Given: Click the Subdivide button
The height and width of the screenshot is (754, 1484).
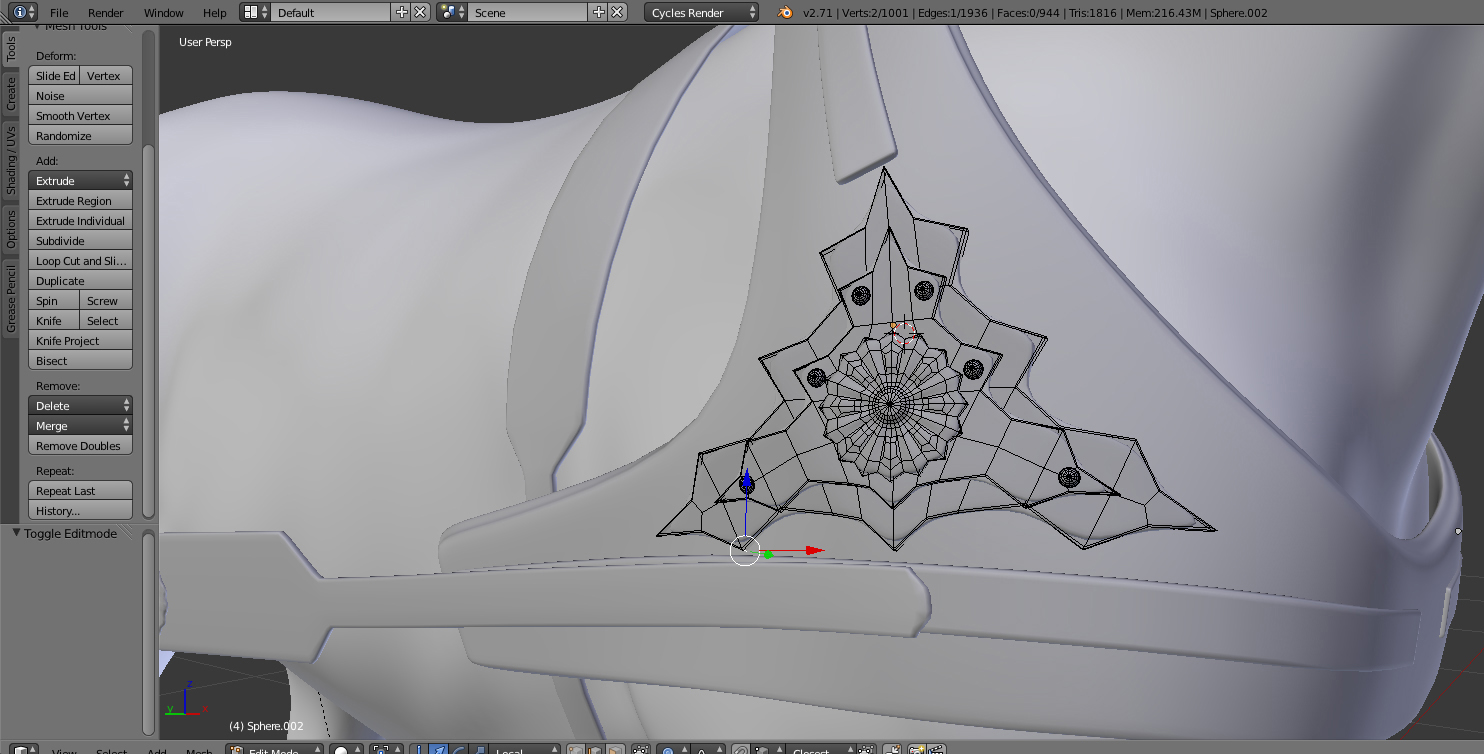Looking at the screenshot, I should point(80,240).
